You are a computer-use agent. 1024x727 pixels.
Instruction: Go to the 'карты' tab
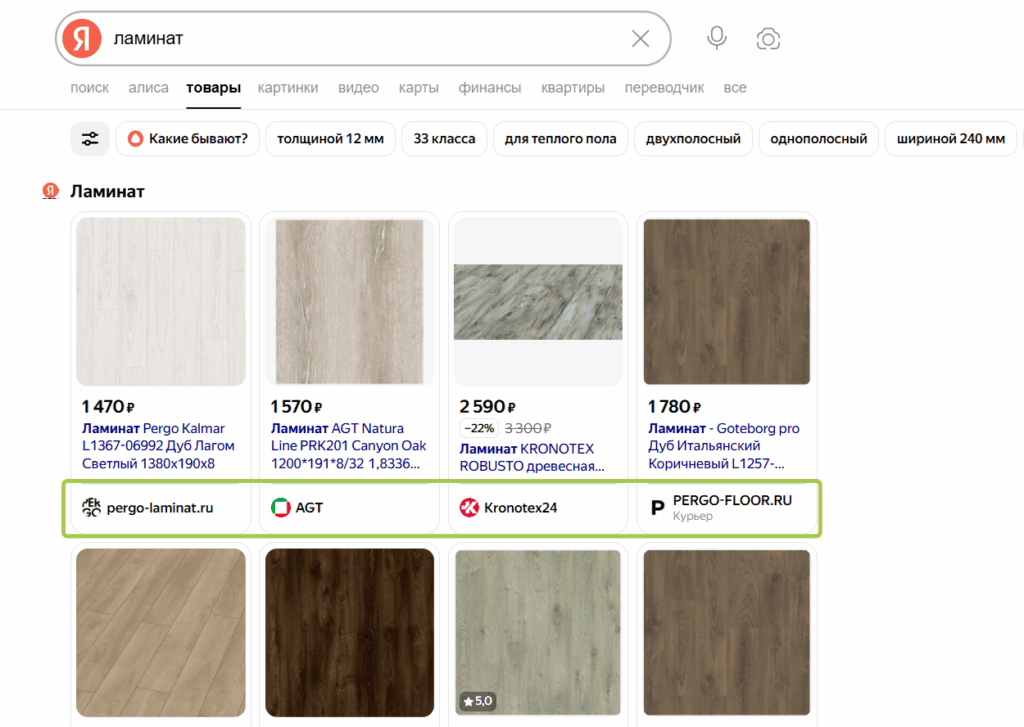point(419,88)
